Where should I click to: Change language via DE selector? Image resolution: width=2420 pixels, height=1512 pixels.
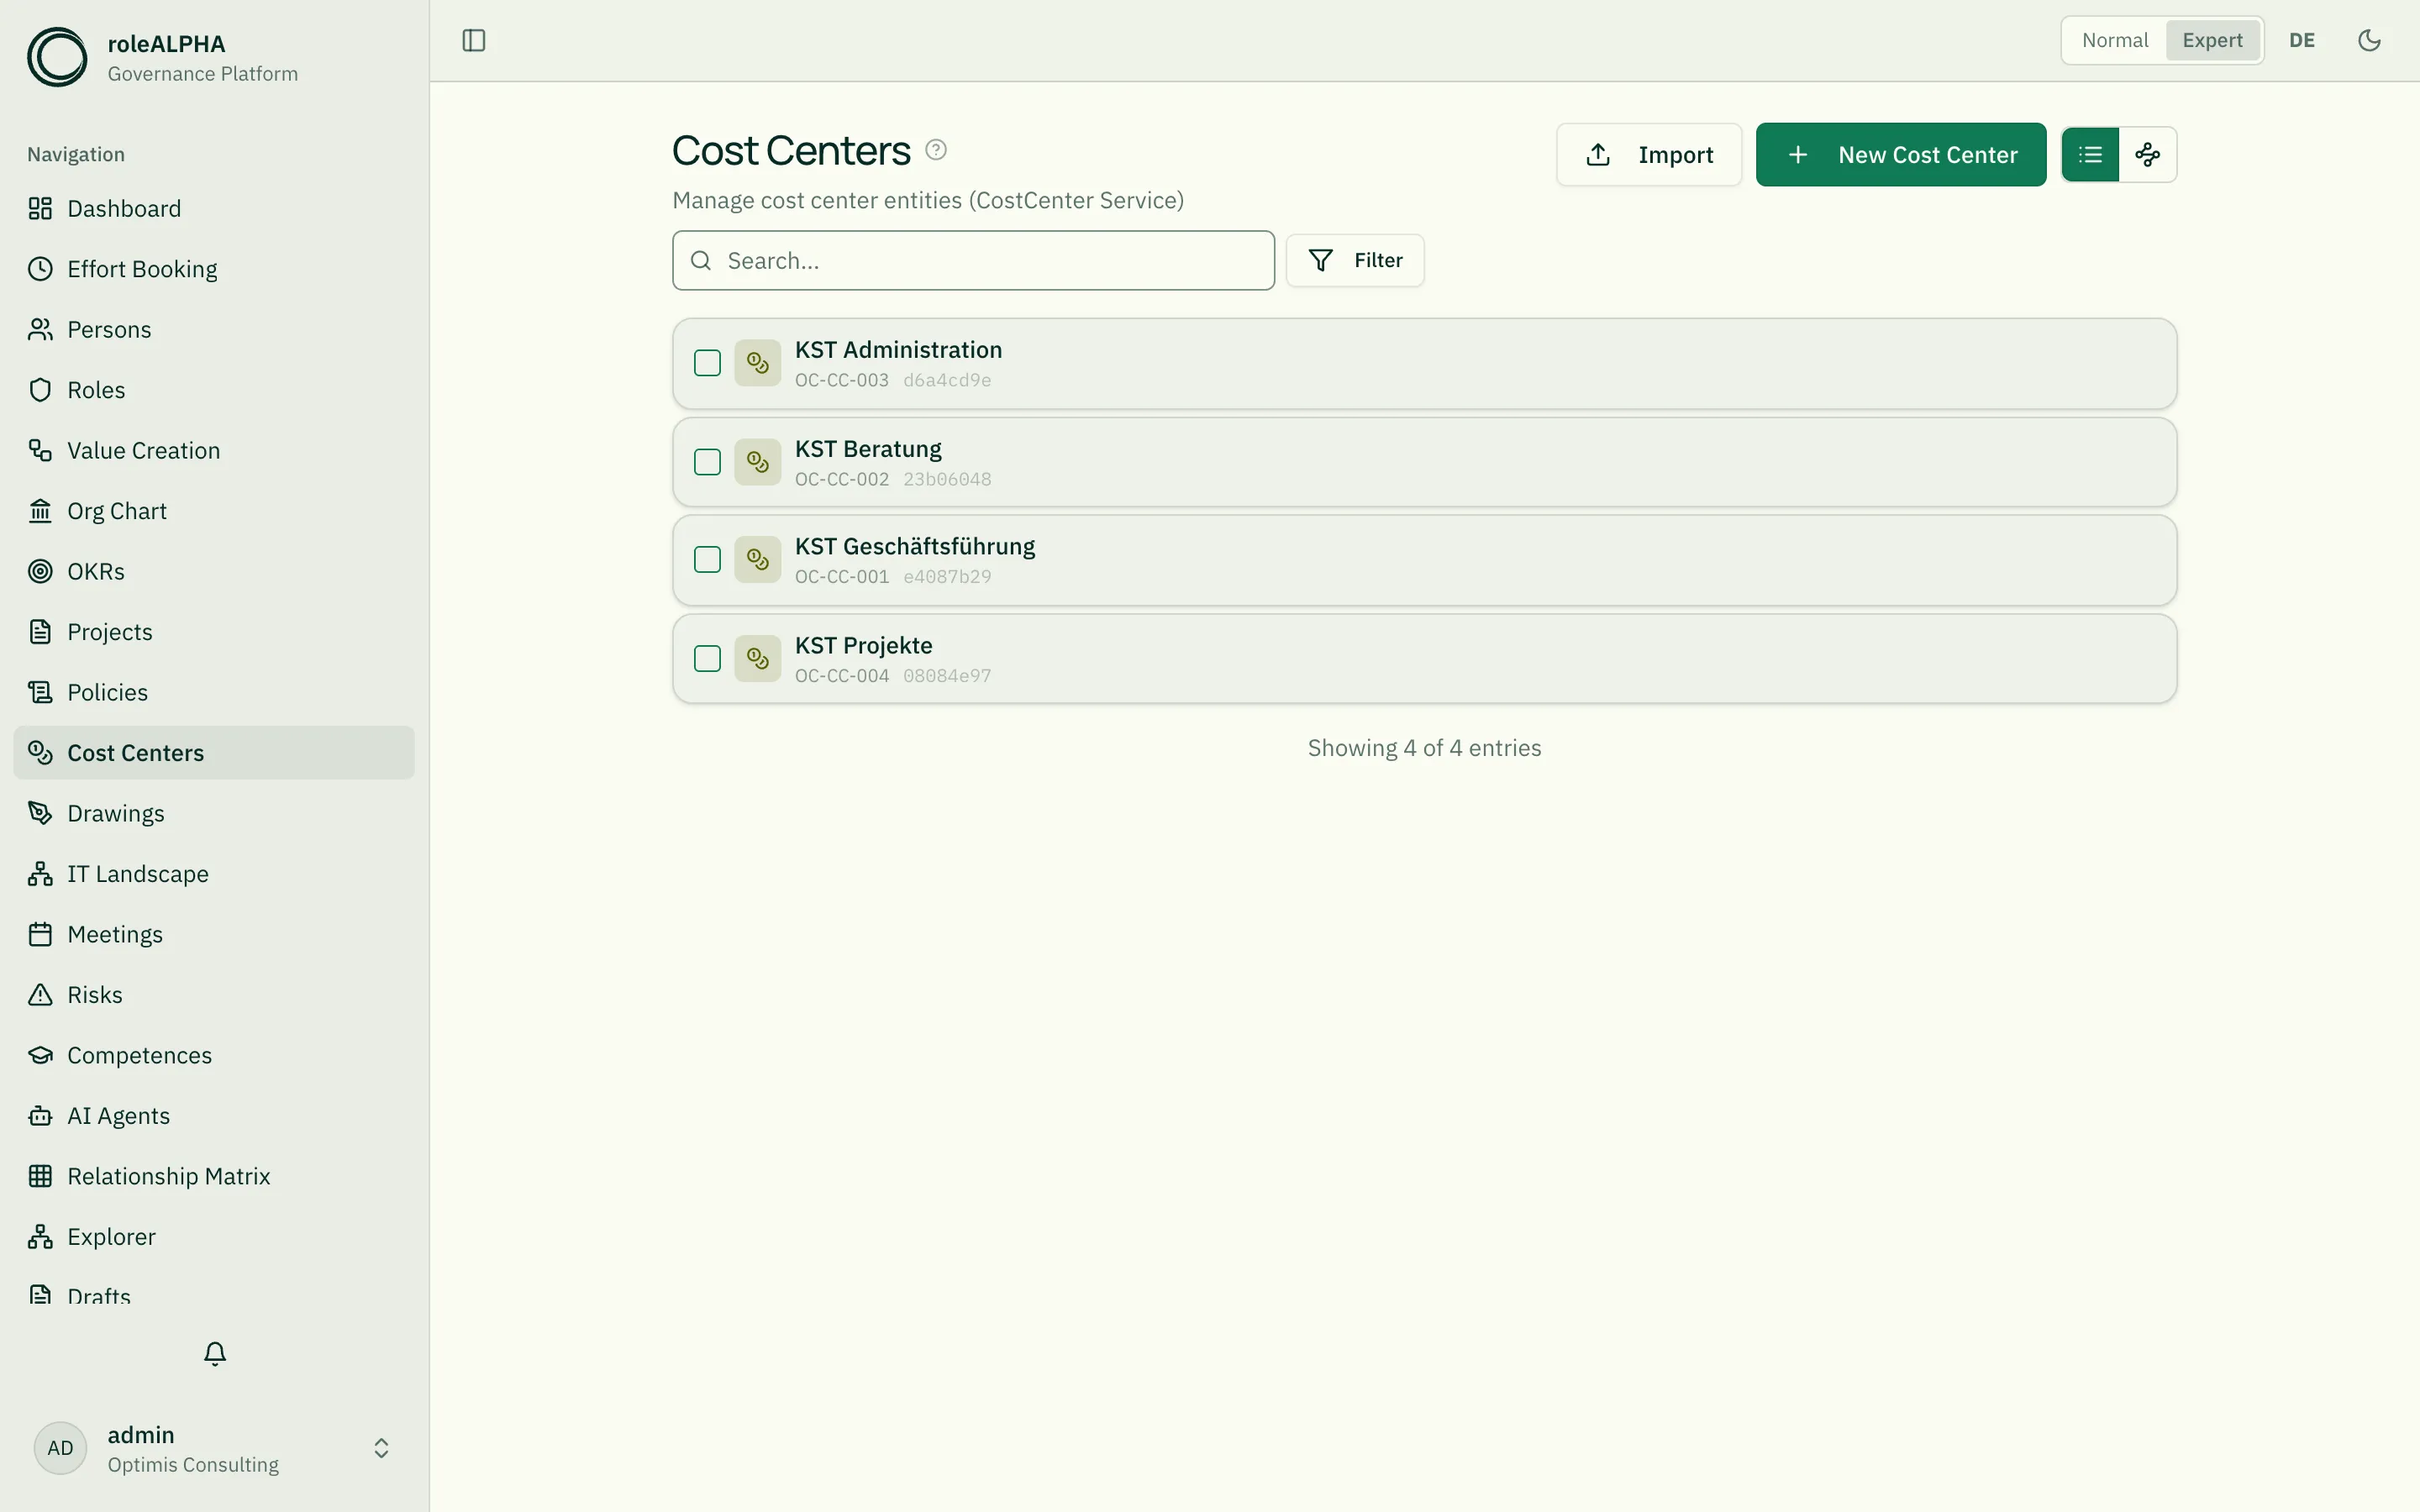click(2302, 40)
